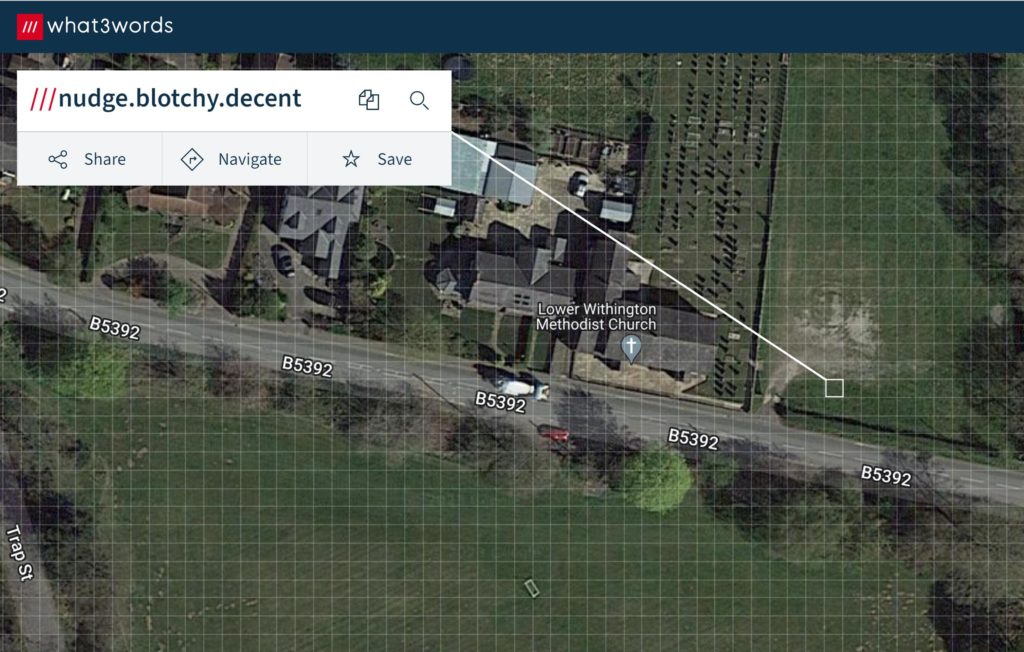
Task: Start directions with Navigate button
Action: pyautogui.click(x=235, y=159)
